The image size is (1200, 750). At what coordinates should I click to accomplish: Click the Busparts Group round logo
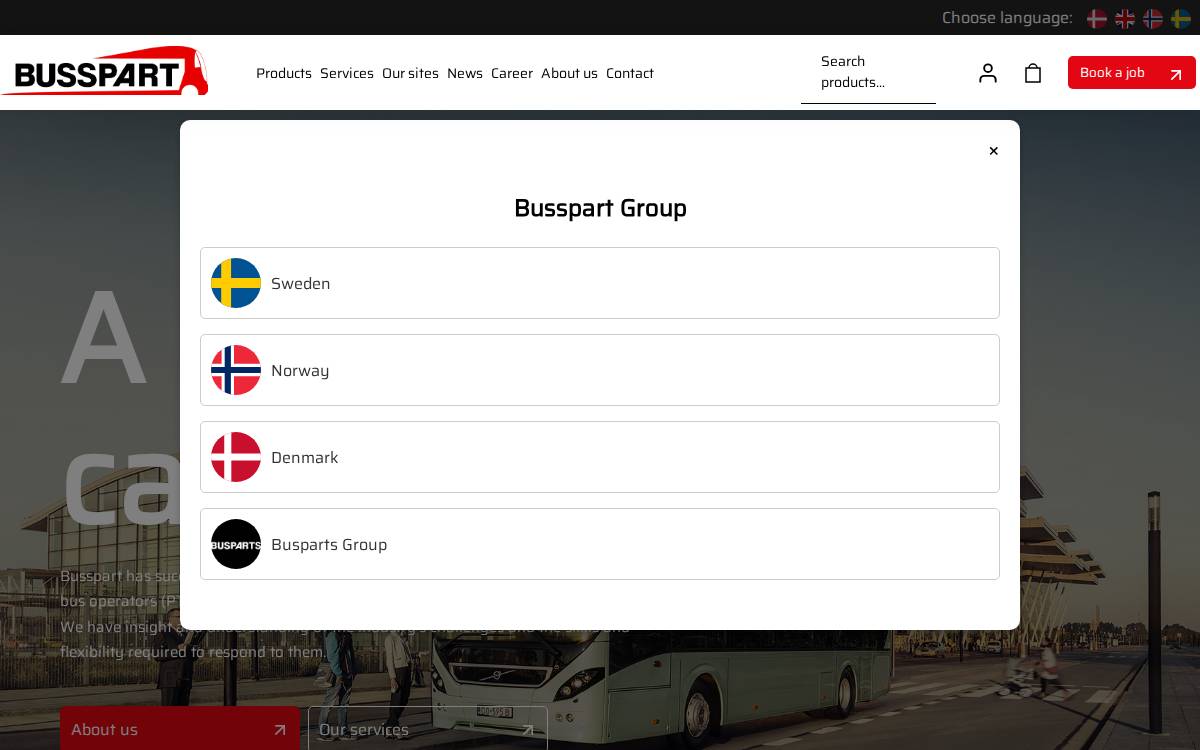[x=236, y=544]
